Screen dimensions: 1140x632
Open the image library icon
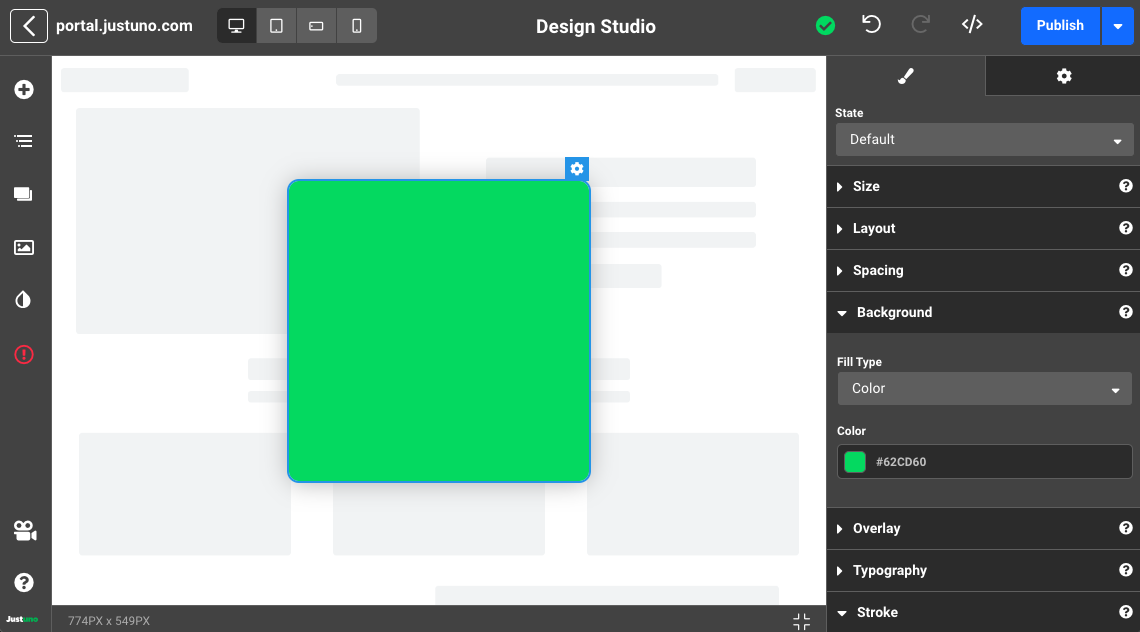point(24,247)
